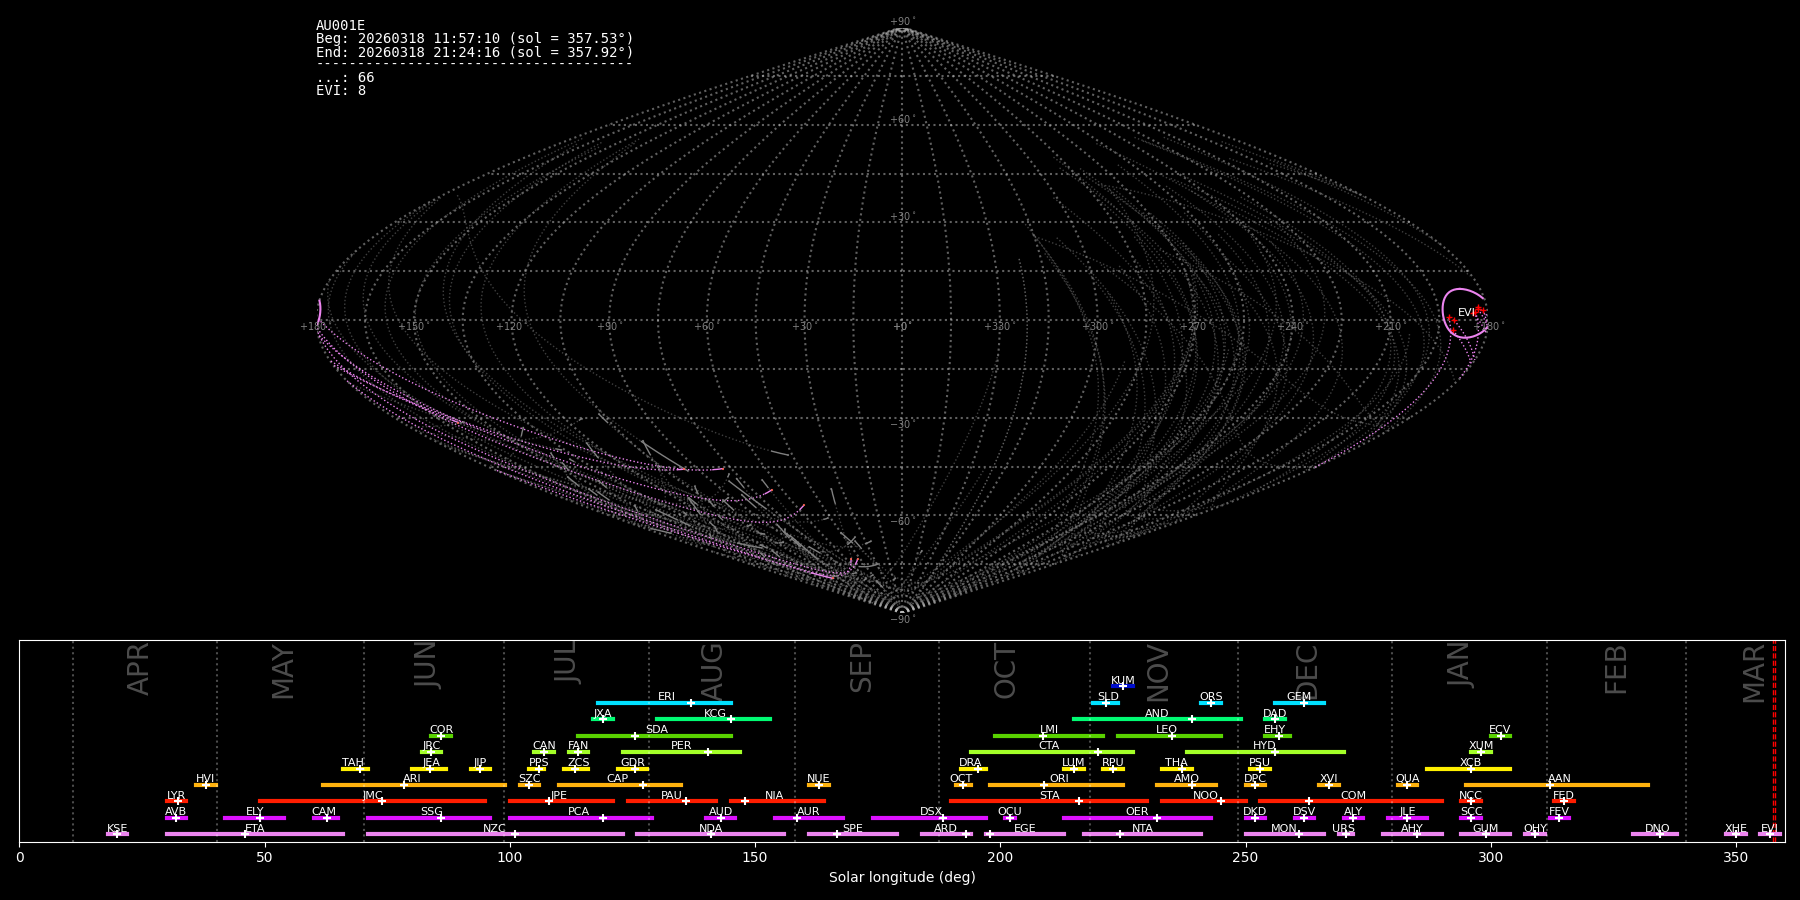Click the green KCG shower bar
Screen dimensions: 1800x900
[x=713, y=719]
